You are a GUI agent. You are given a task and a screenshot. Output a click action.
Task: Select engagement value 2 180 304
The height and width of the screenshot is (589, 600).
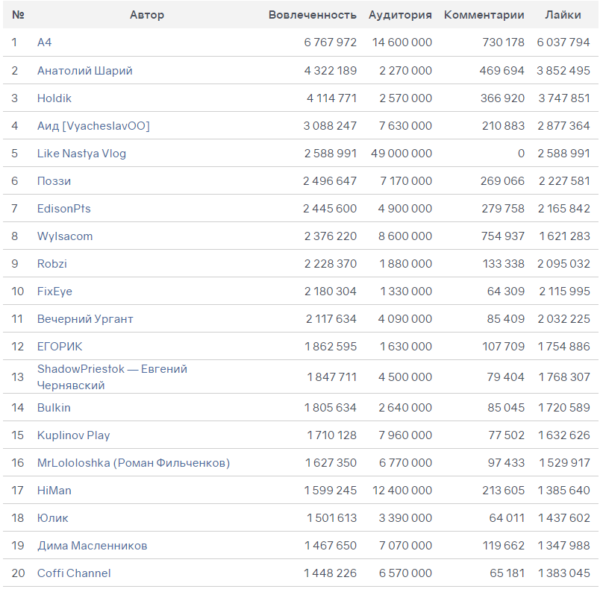coord(330,291)
